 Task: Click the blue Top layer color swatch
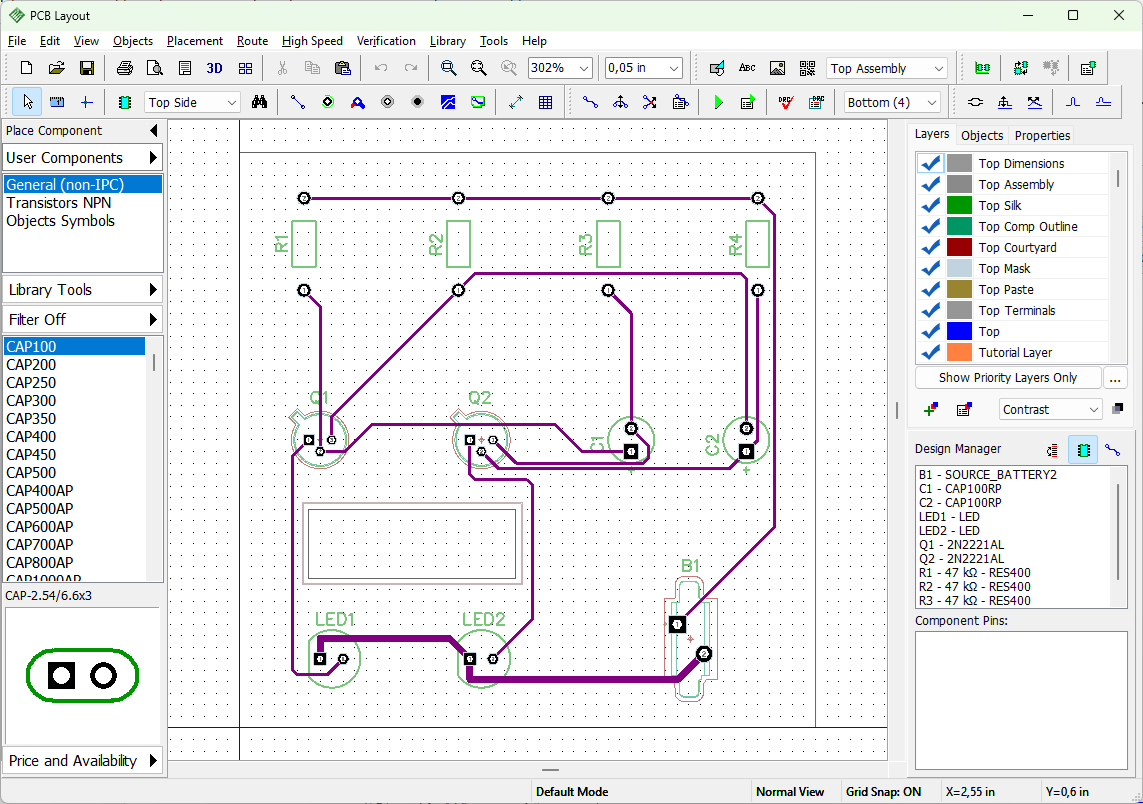coord(959,332)
